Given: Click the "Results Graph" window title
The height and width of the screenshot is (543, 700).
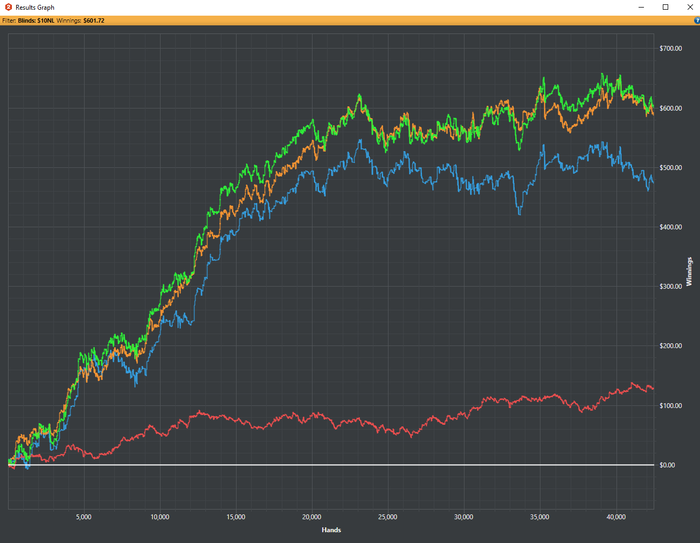Looking at the screenshot, I should (x=35, y=7).
